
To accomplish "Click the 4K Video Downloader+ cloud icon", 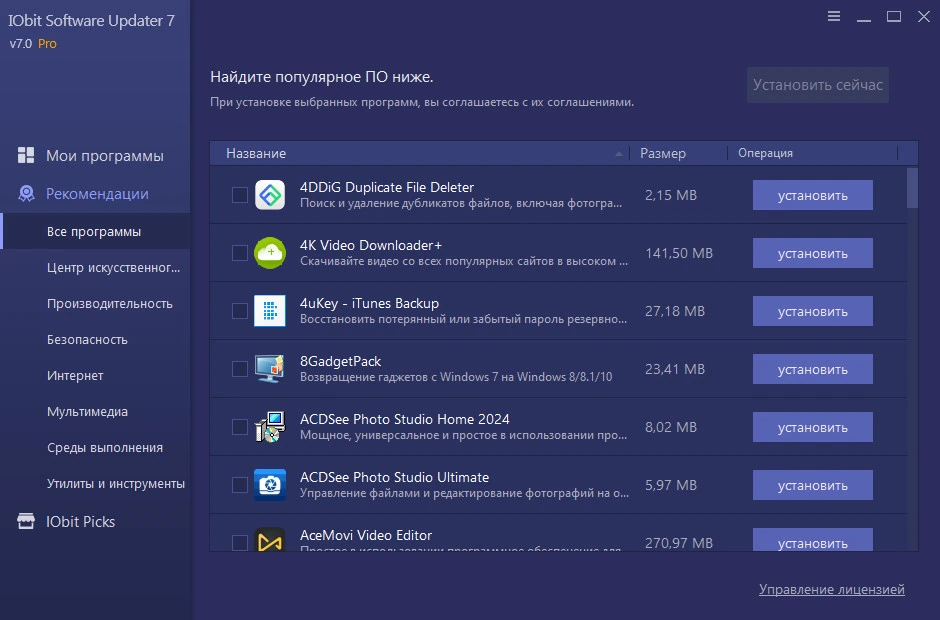I will 270,253.
